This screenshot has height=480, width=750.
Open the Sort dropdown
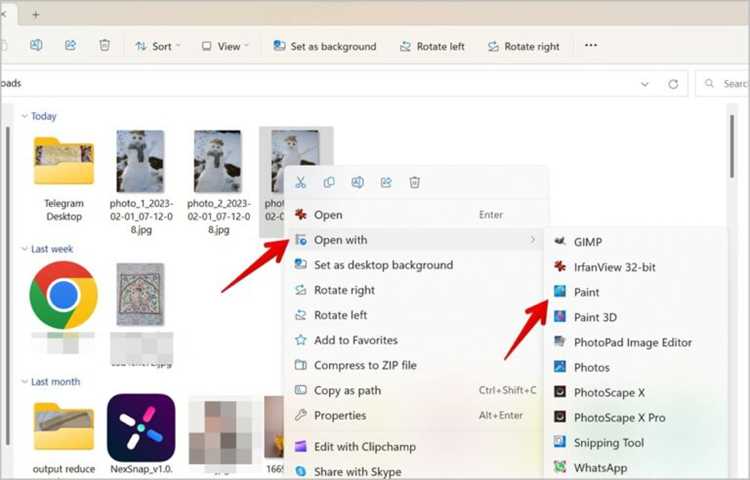pos(158,46)
